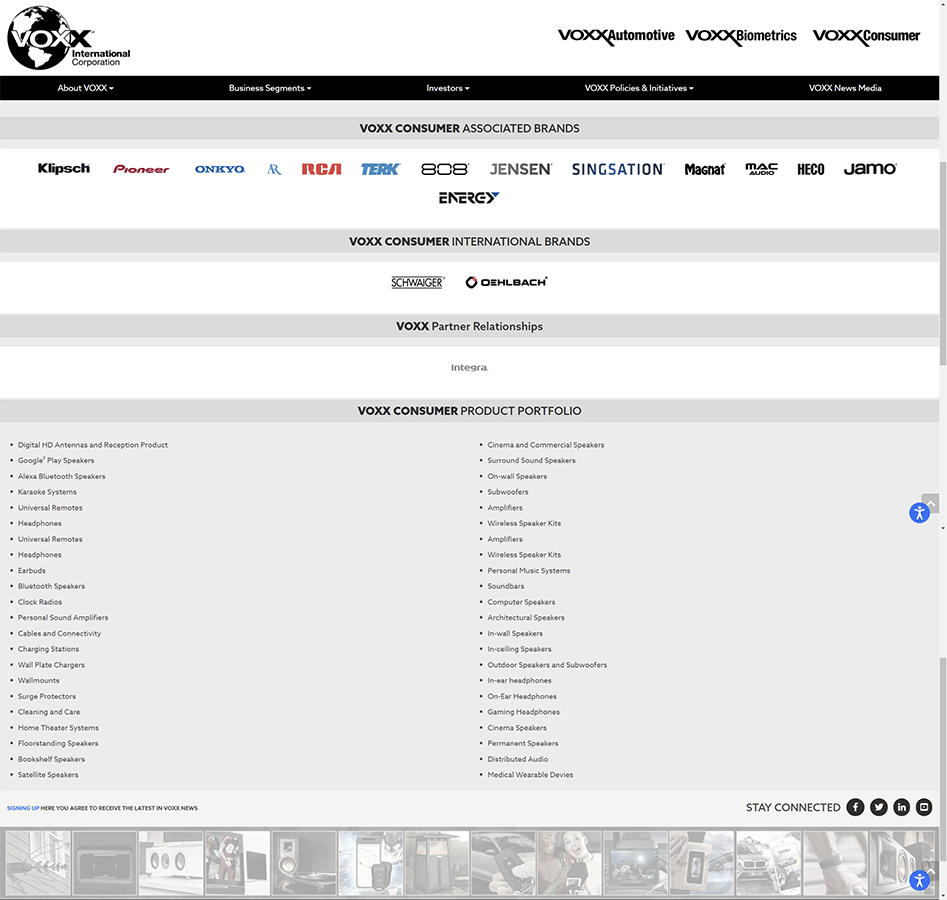Expand VOXX Policies & Initiatives menu
The height and width of the screenshot is (900, 947).
click(639, 88)
